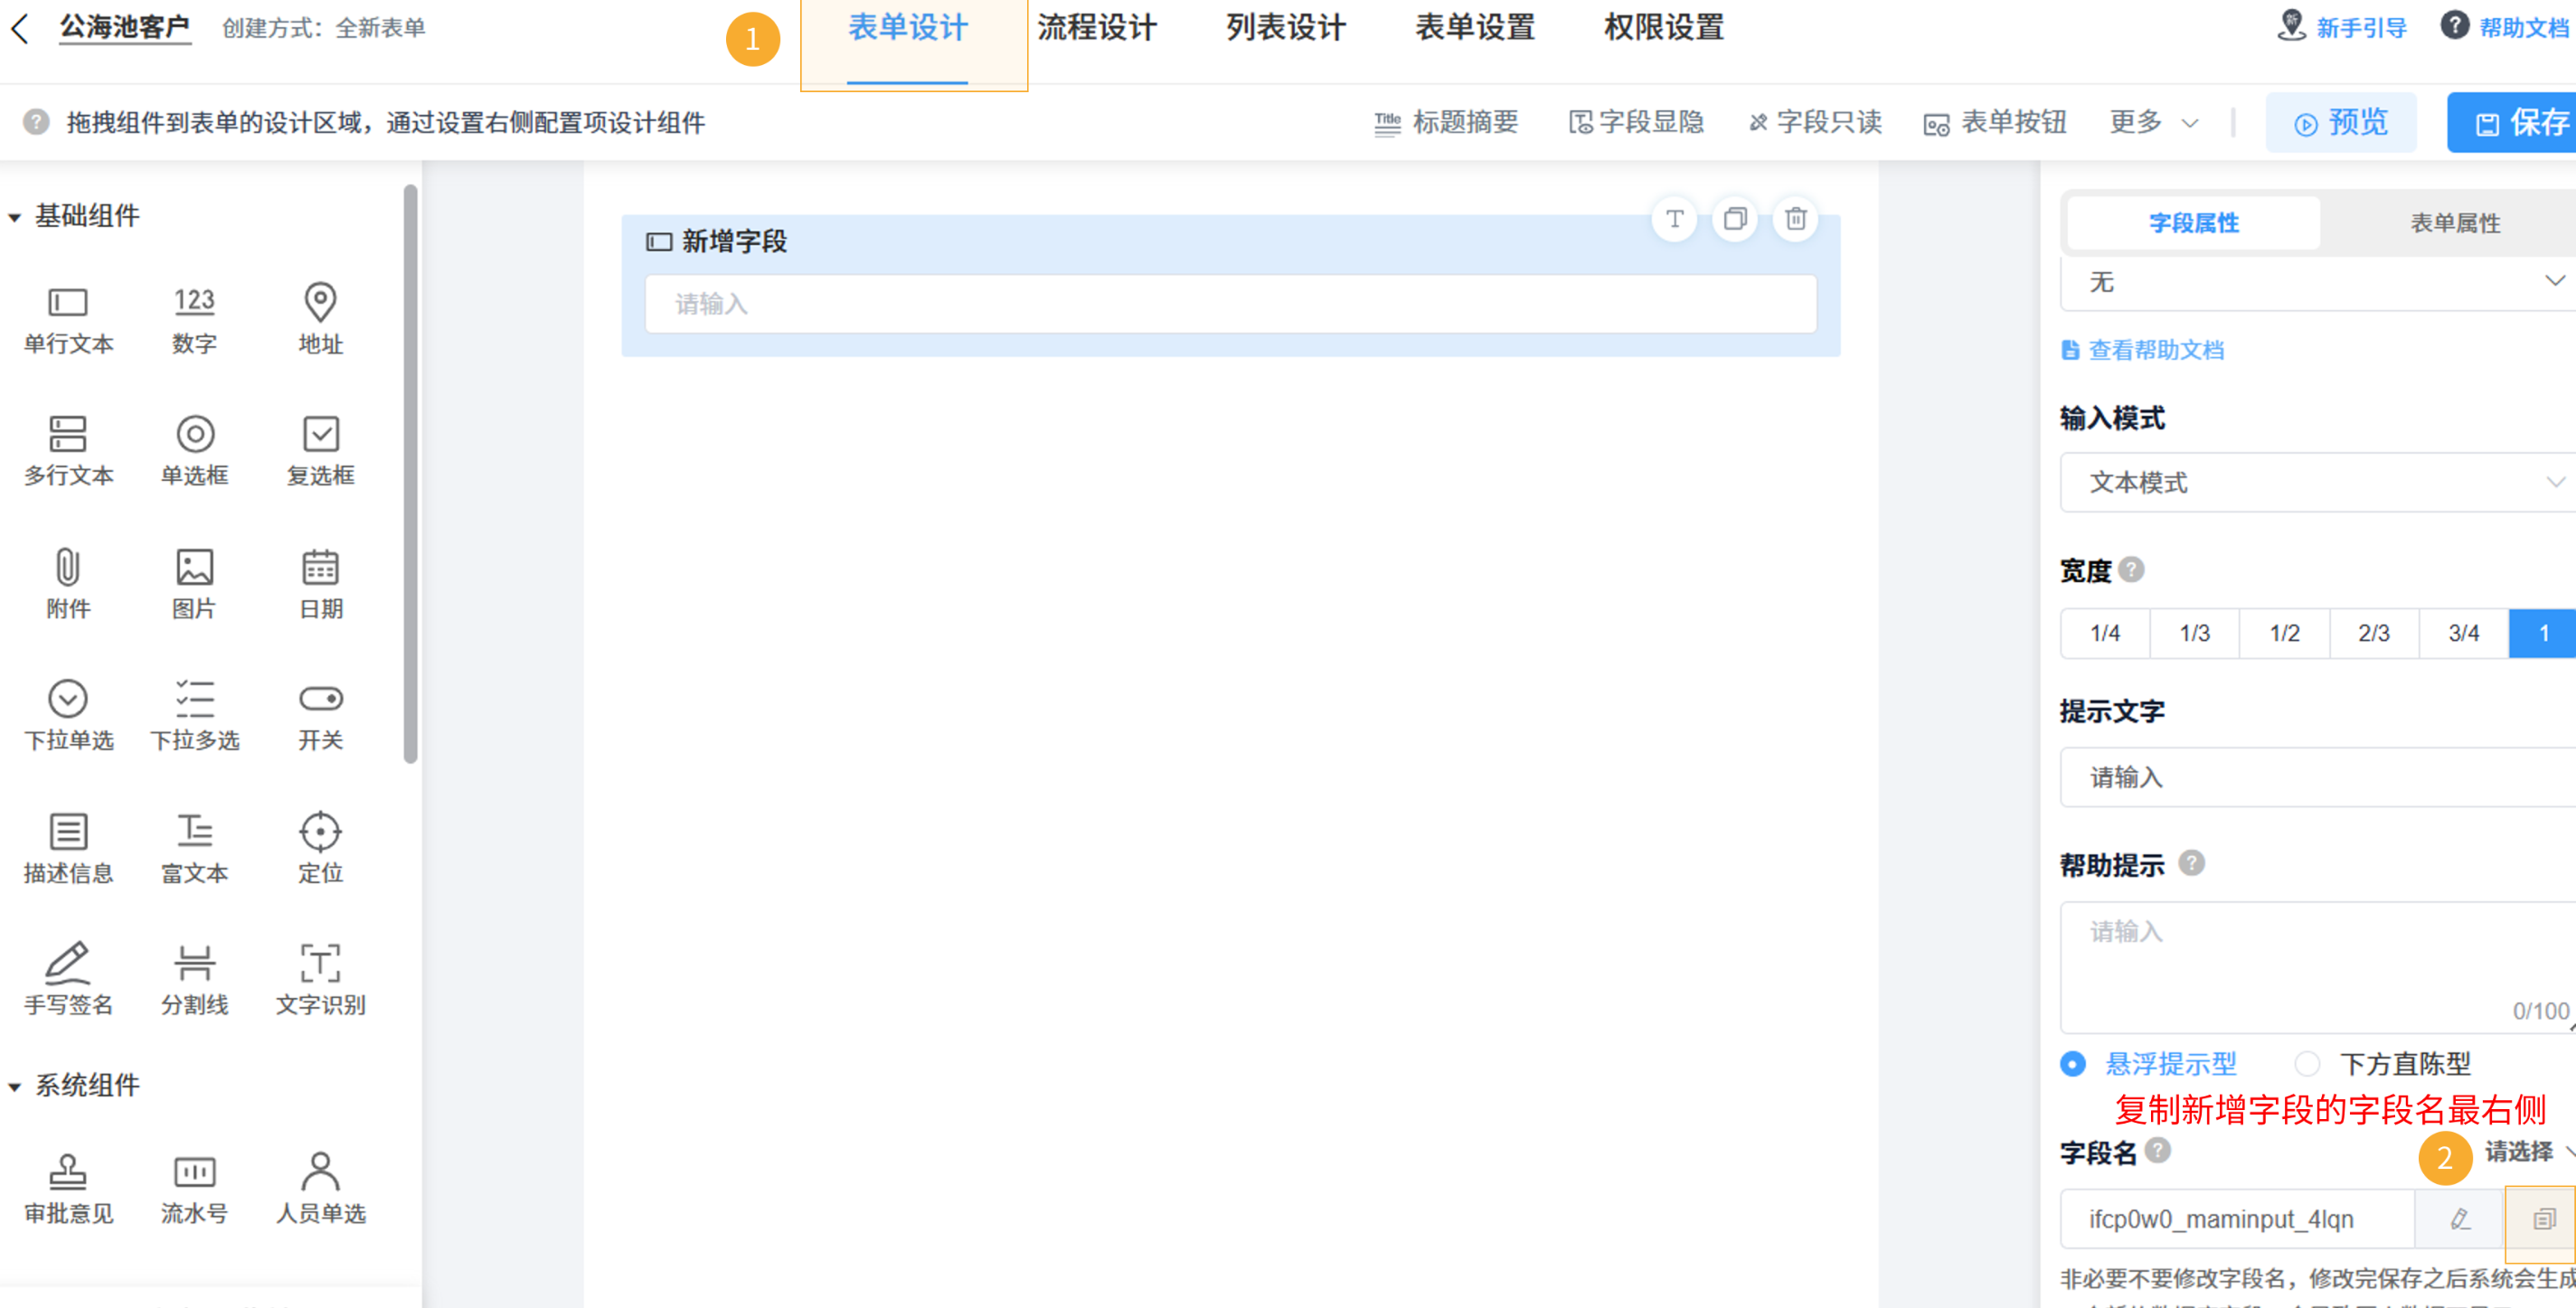Image resolution: width=2576 pixels, height=1308 pixels.
Task: Set width to 1/4
Action: (2105, 633)
